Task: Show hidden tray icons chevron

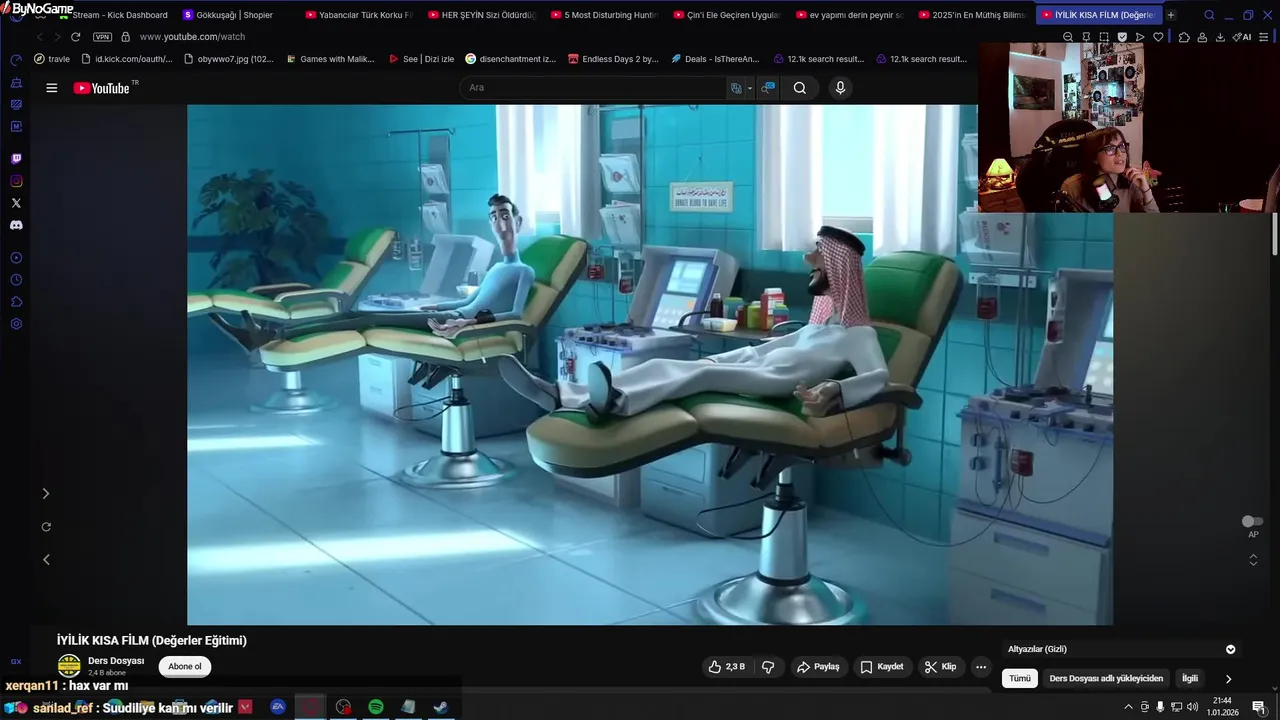Action: click(x=1129, y=707)
